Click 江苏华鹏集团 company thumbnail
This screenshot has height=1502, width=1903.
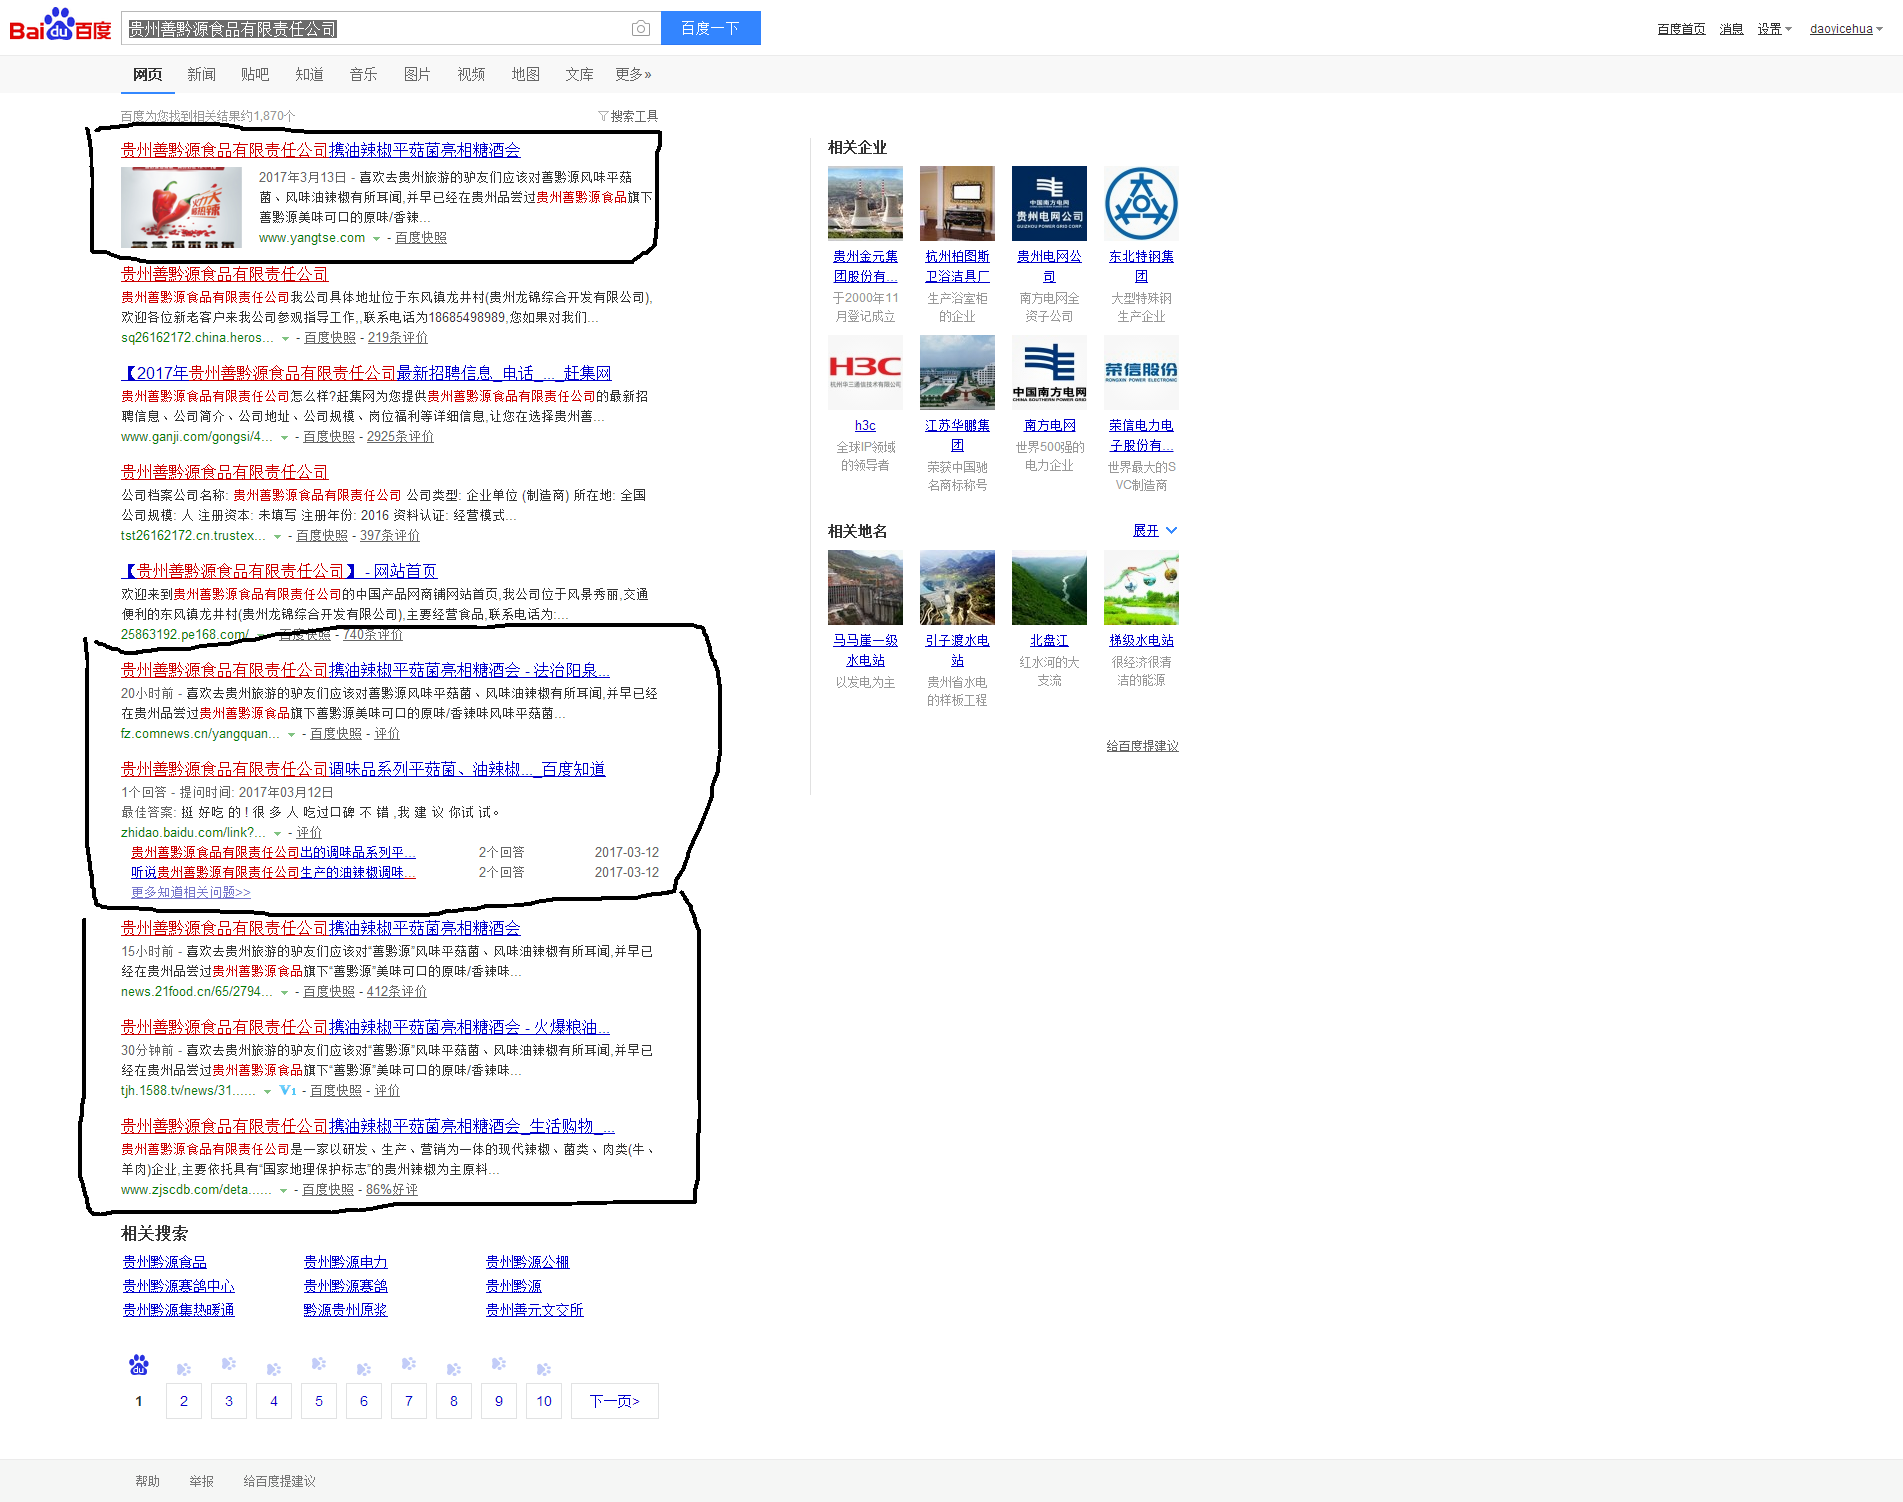pyautogui.click(x=957, y=372)
